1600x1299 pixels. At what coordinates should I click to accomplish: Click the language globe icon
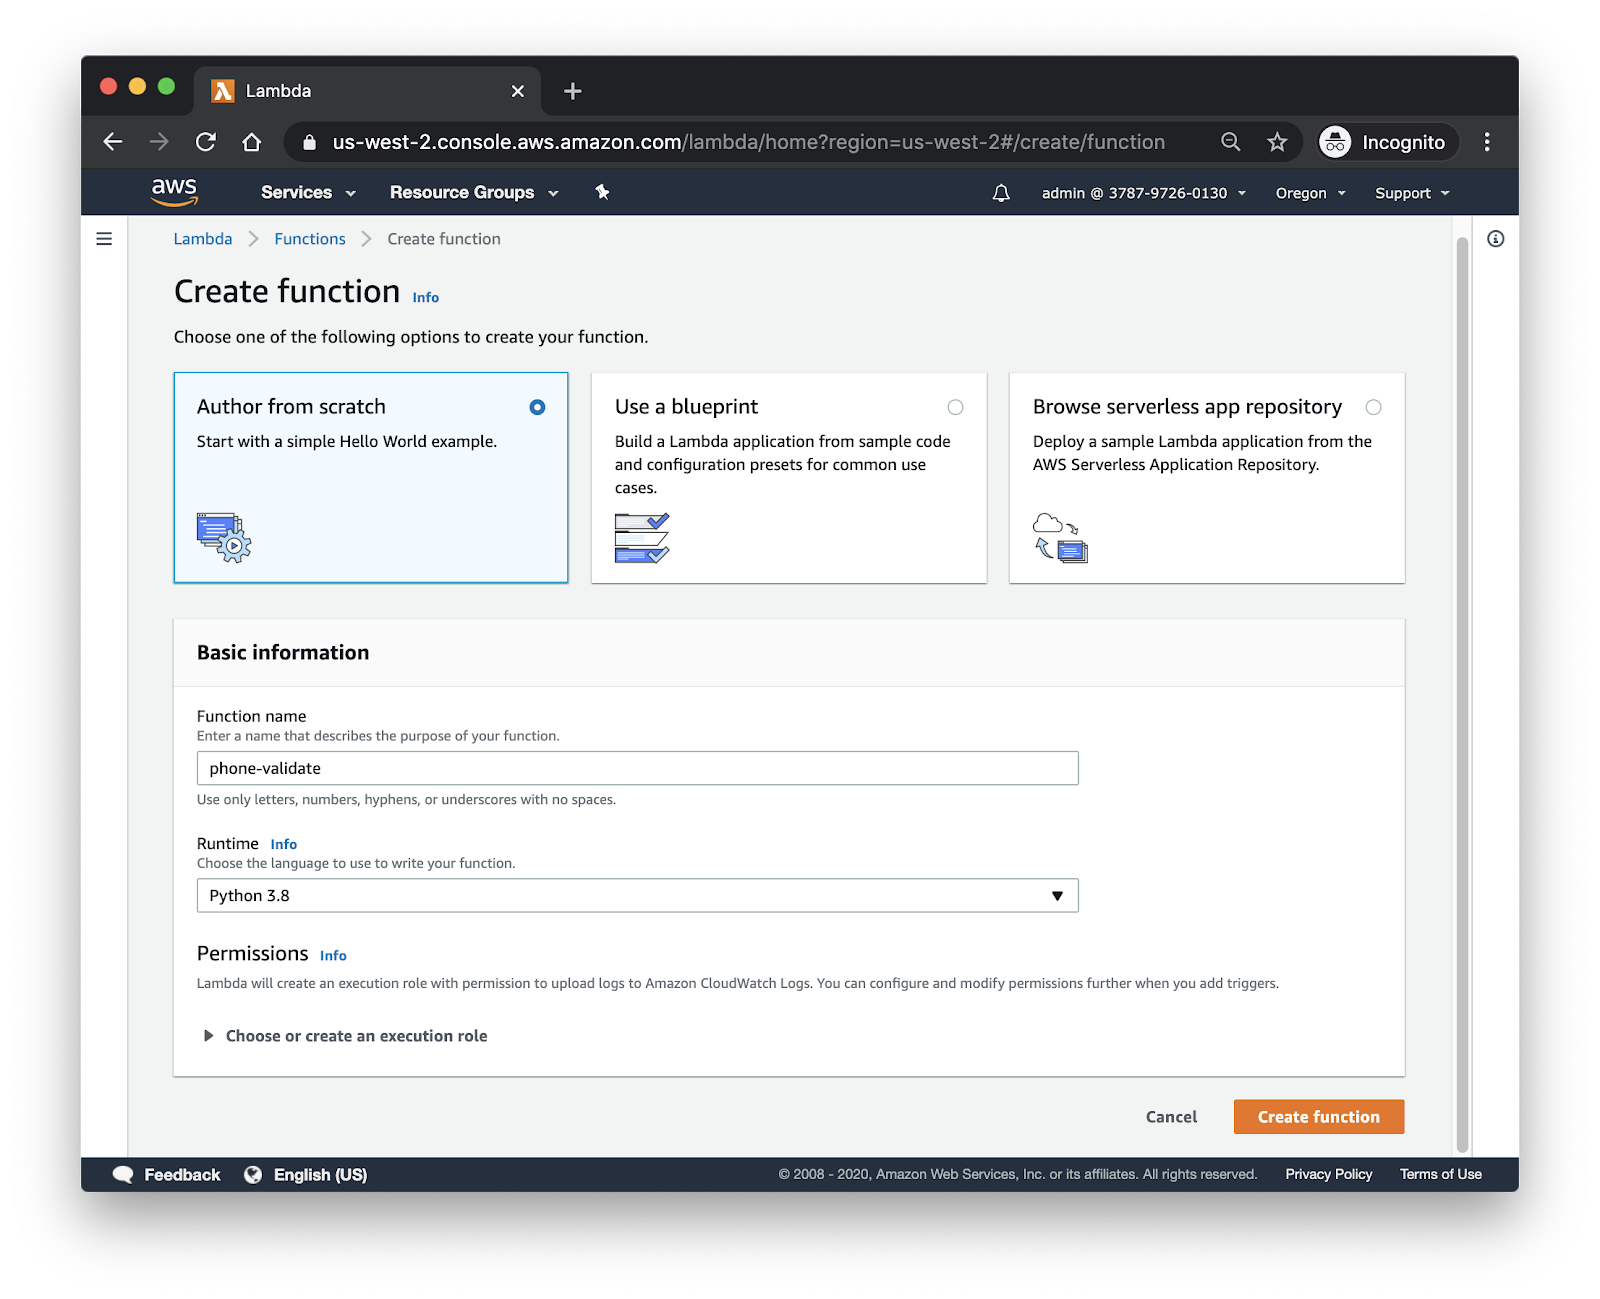[253, 1174]
